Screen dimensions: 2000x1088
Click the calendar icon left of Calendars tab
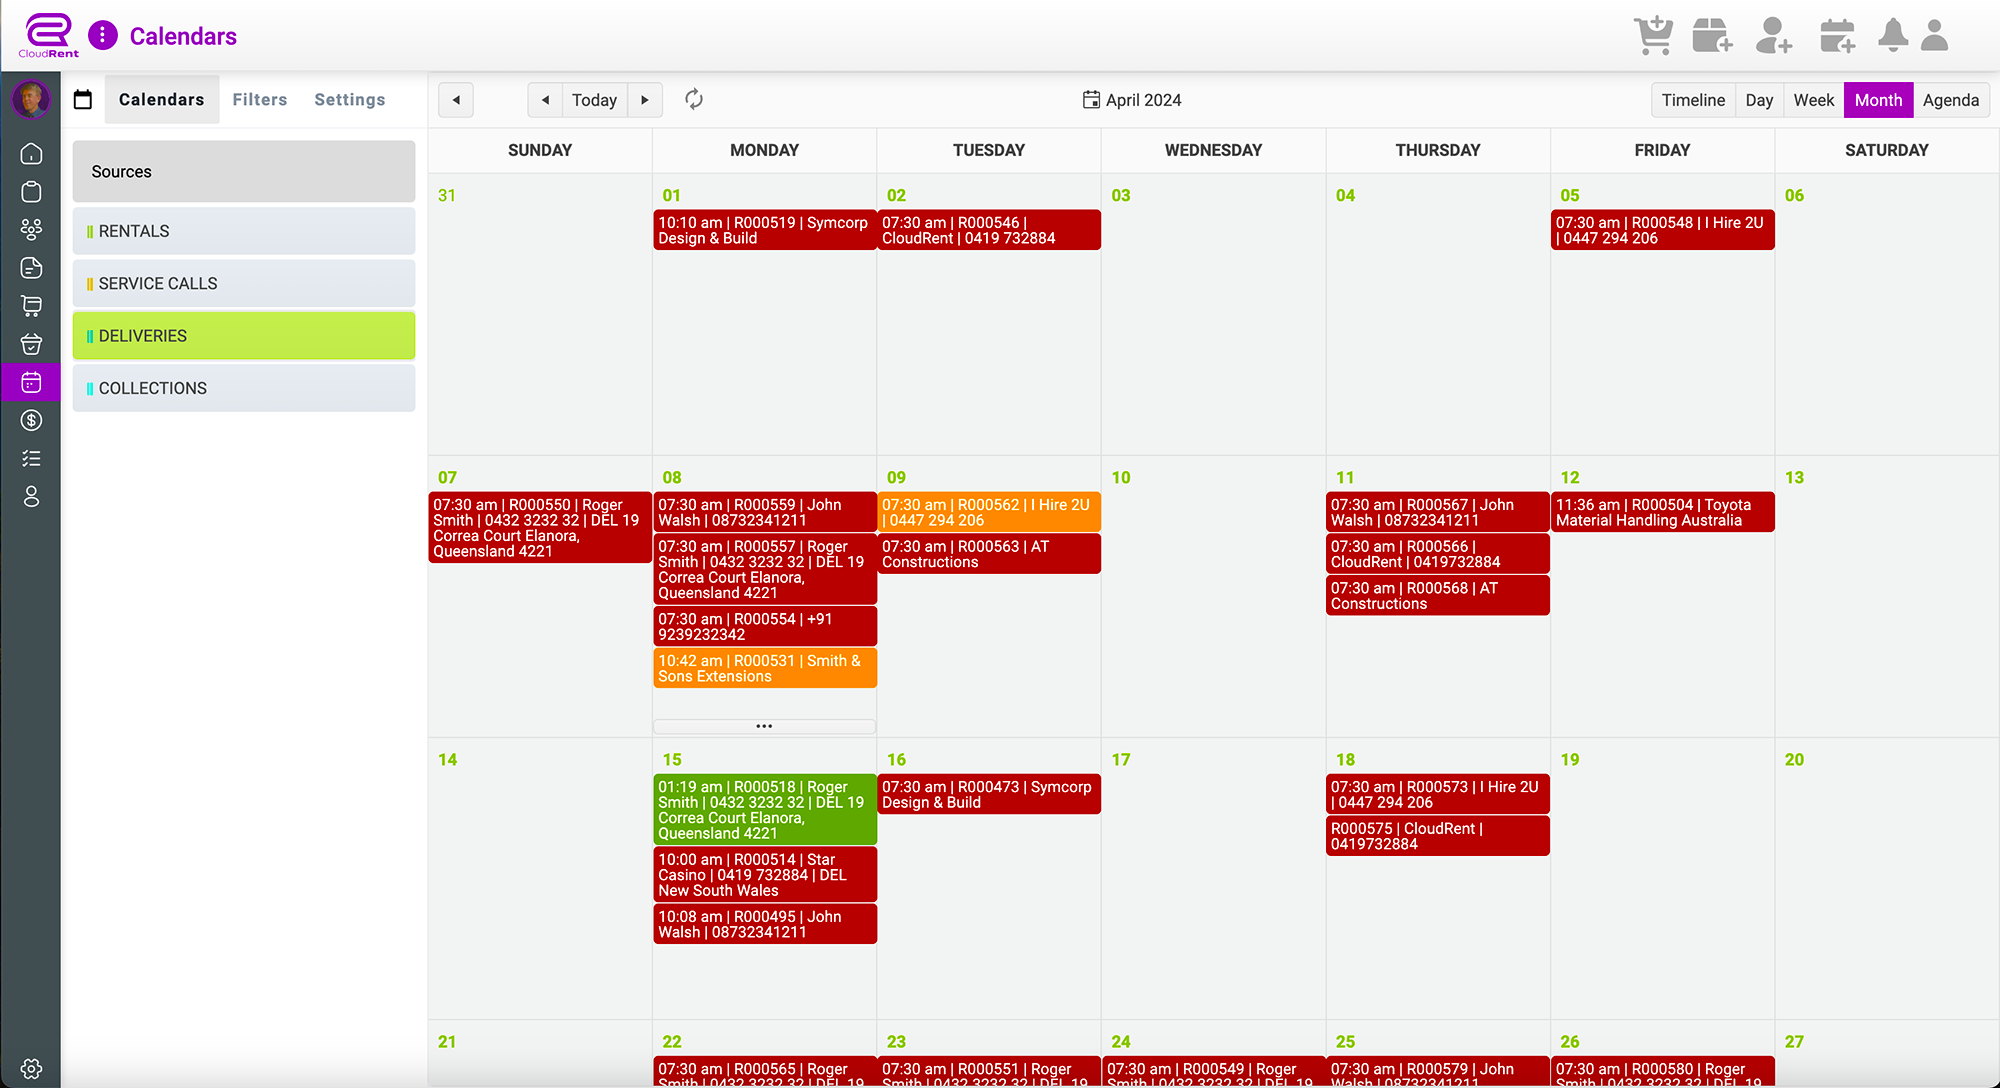point(83,99)
